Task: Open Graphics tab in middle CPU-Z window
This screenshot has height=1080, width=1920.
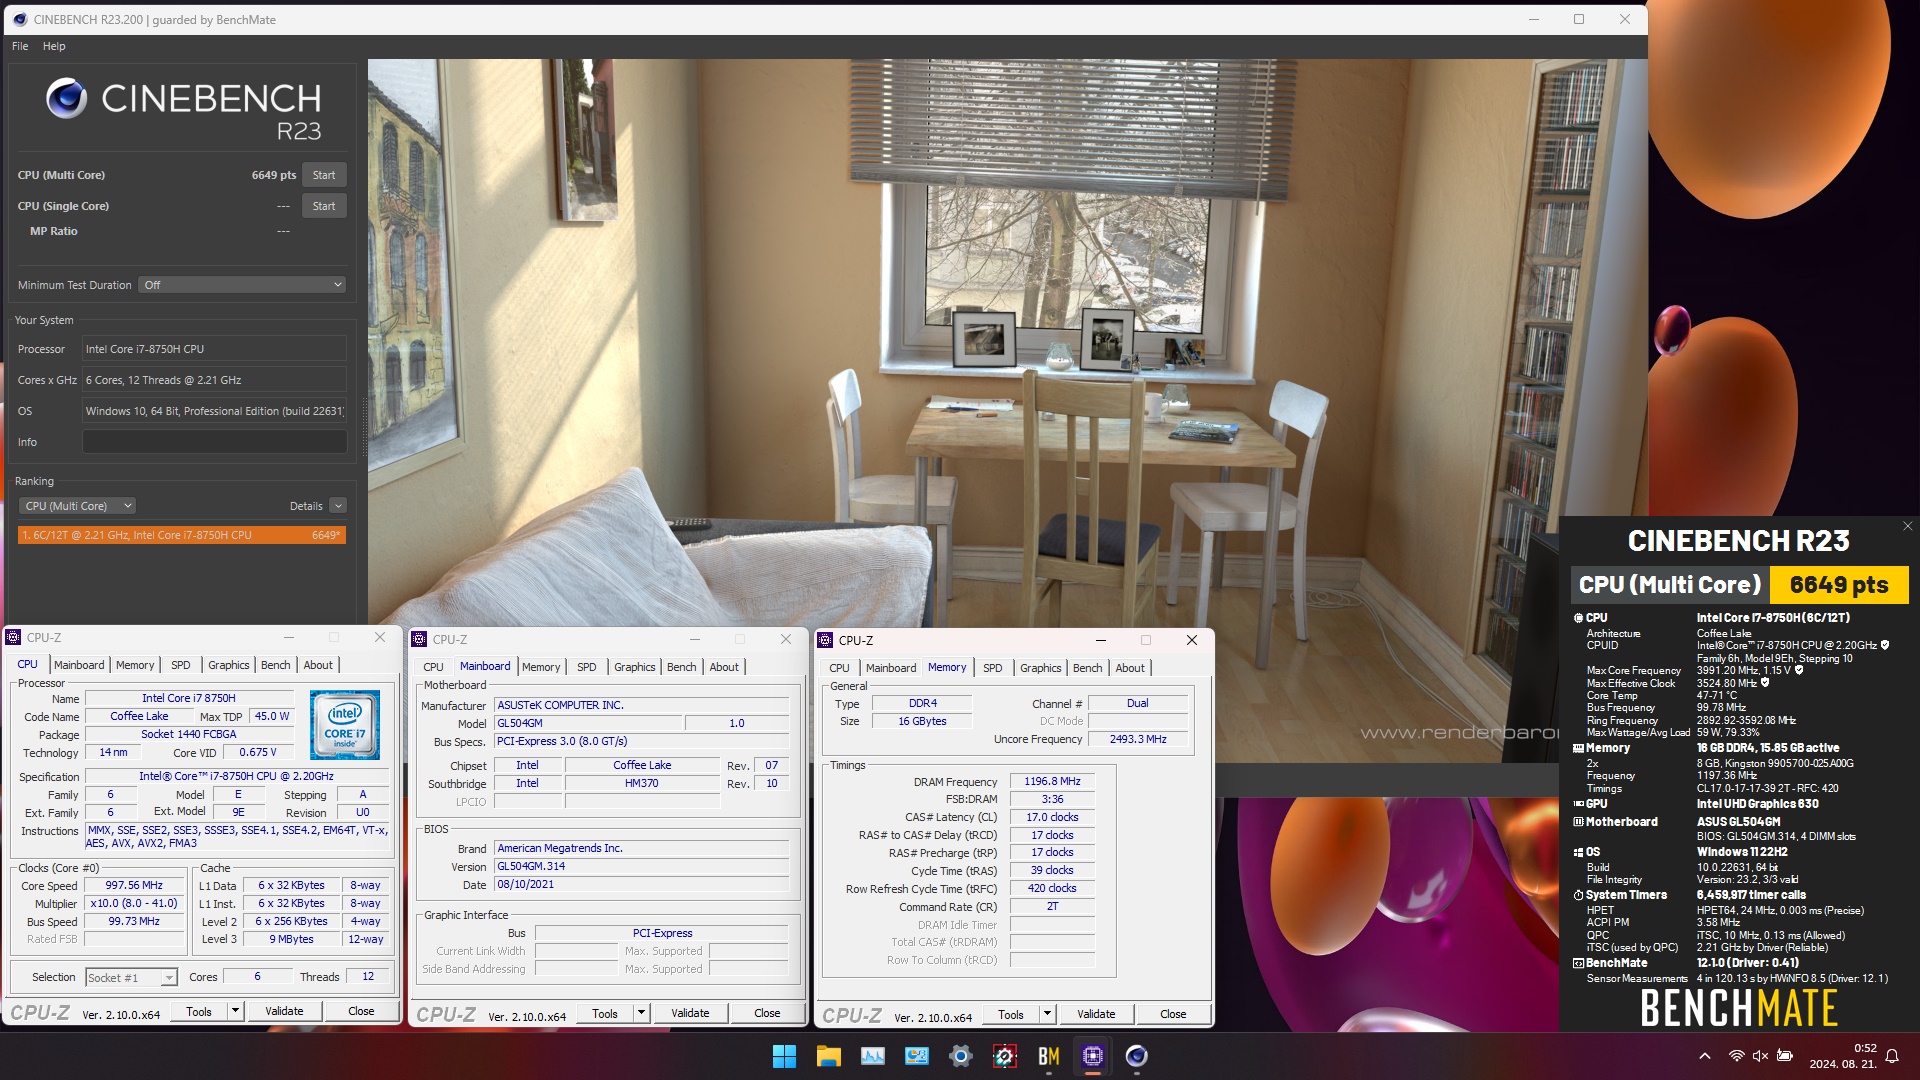Action: point(635,667)
